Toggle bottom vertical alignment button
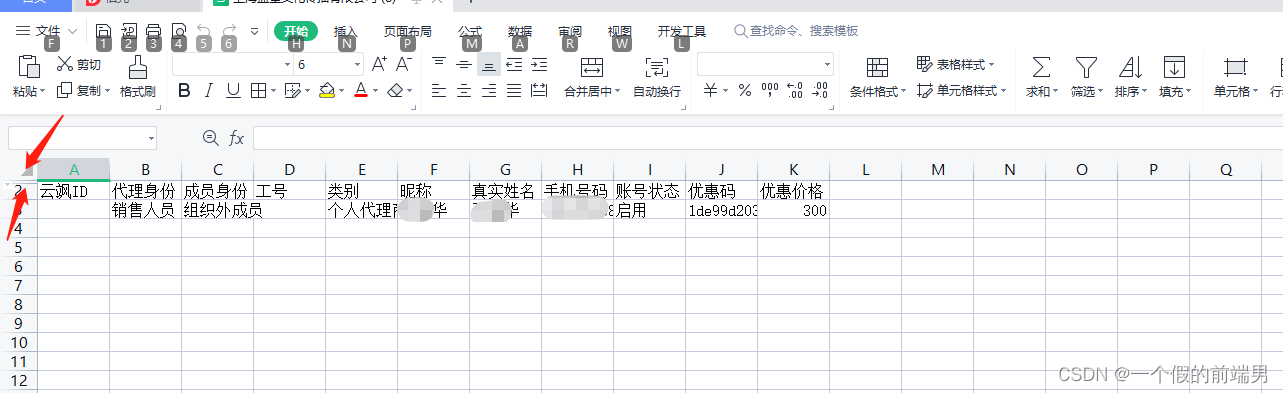The height and width of the screenshot is (393, 1283). [489, 64]
